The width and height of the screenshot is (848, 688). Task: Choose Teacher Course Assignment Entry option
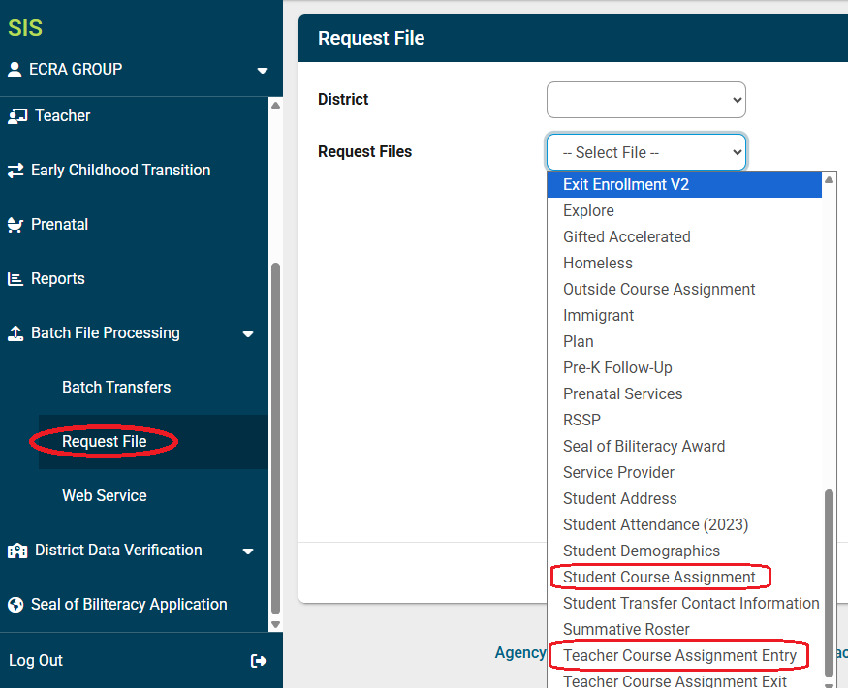679,656
